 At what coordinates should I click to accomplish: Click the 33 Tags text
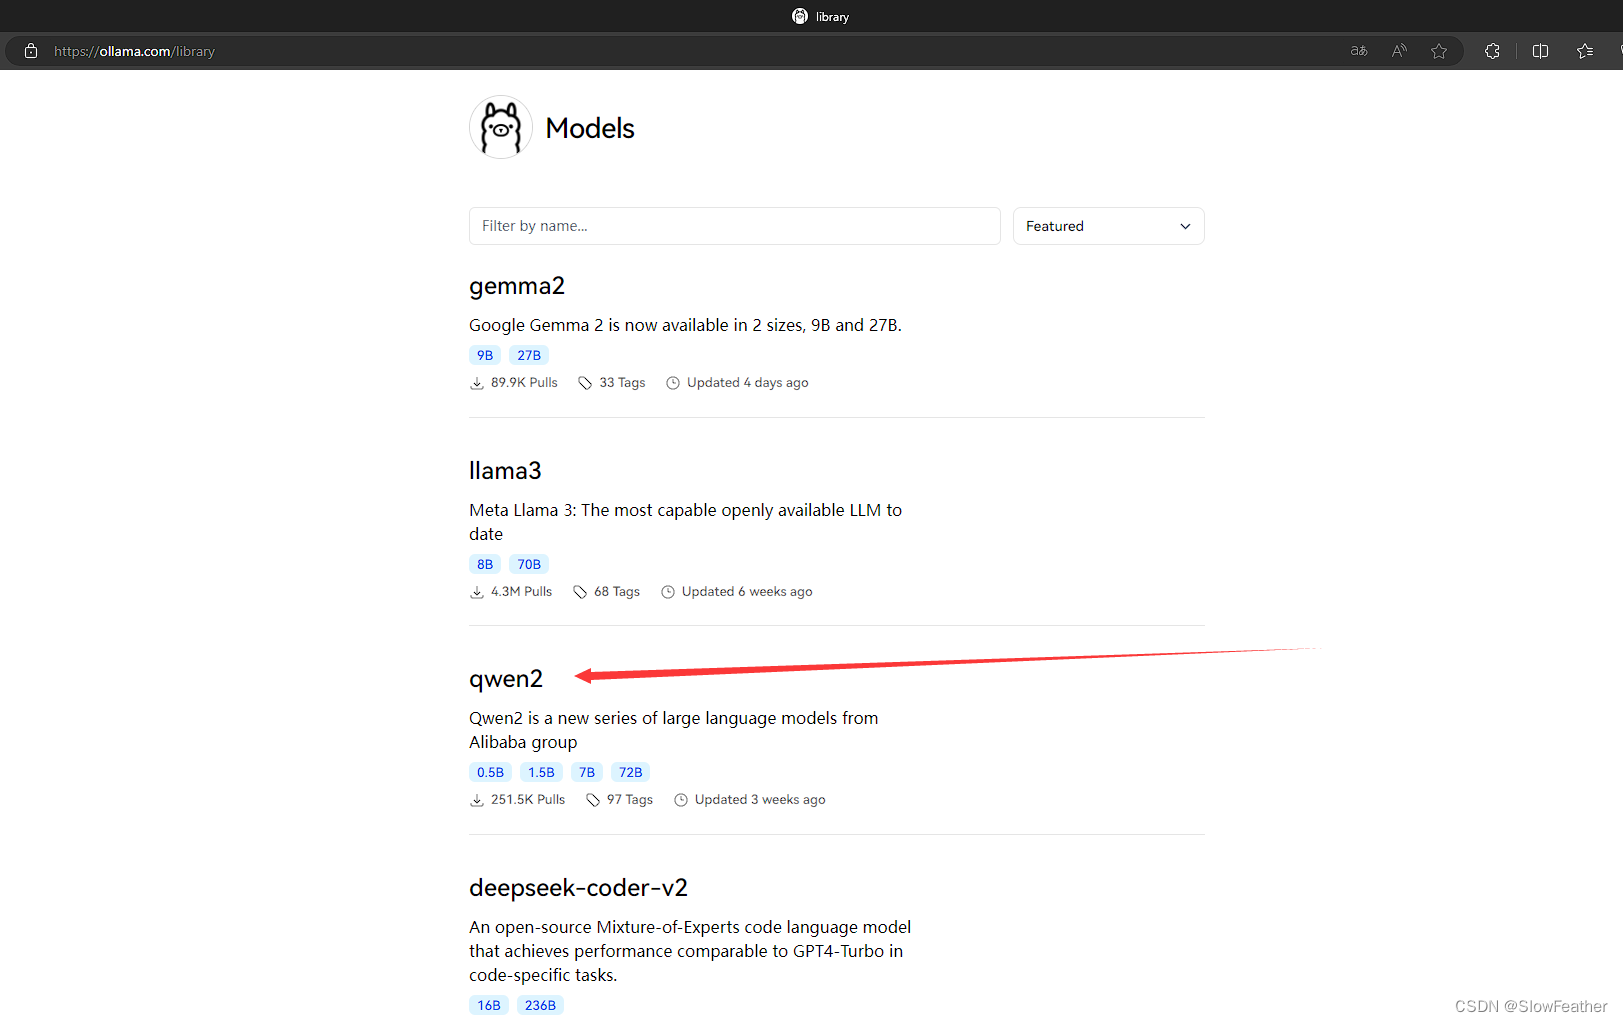[622, 383]
